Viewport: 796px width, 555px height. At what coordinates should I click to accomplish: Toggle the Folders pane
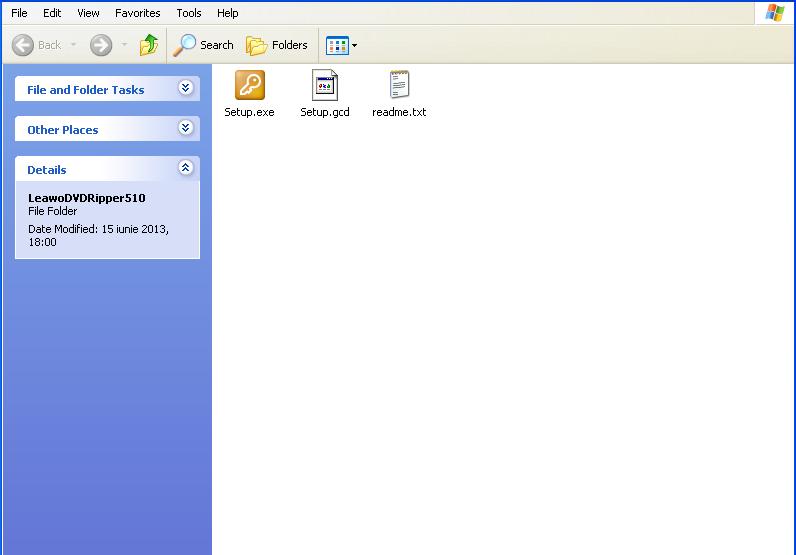coord(277,45)
